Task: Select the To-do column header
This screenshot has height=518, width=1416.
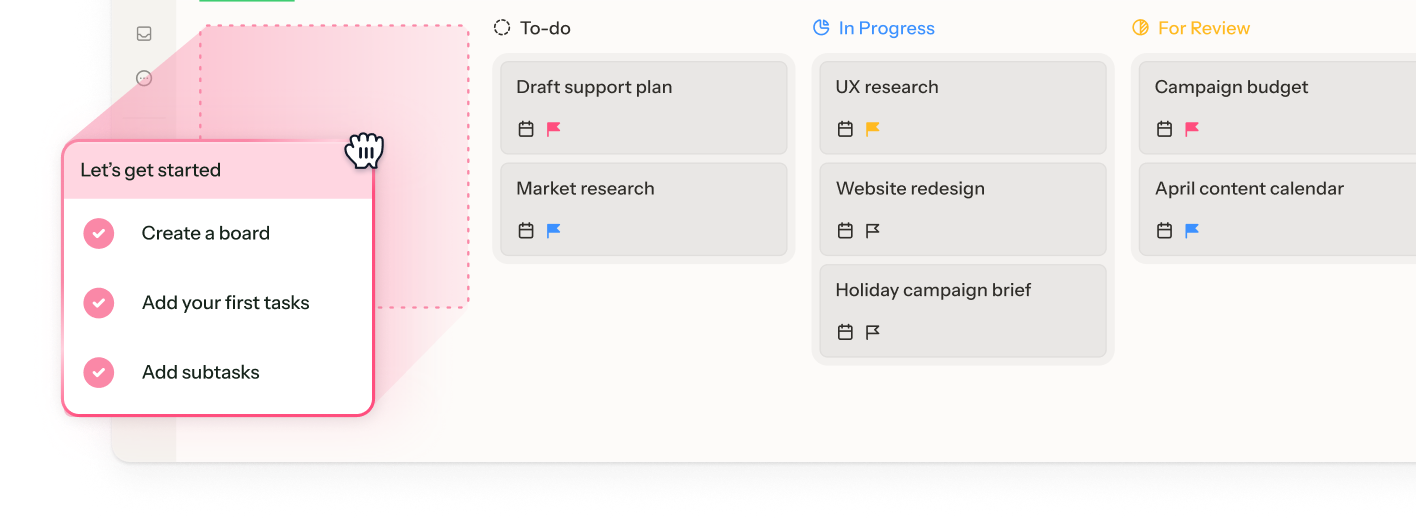Action: click(544, 28)
